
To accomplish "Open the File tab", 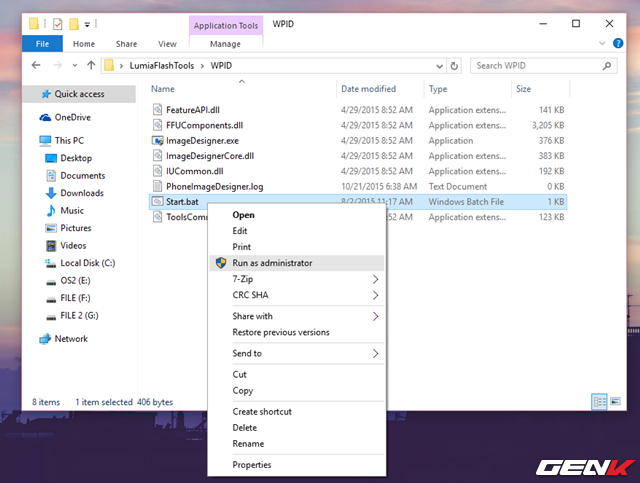I will [x=42, y=44].
